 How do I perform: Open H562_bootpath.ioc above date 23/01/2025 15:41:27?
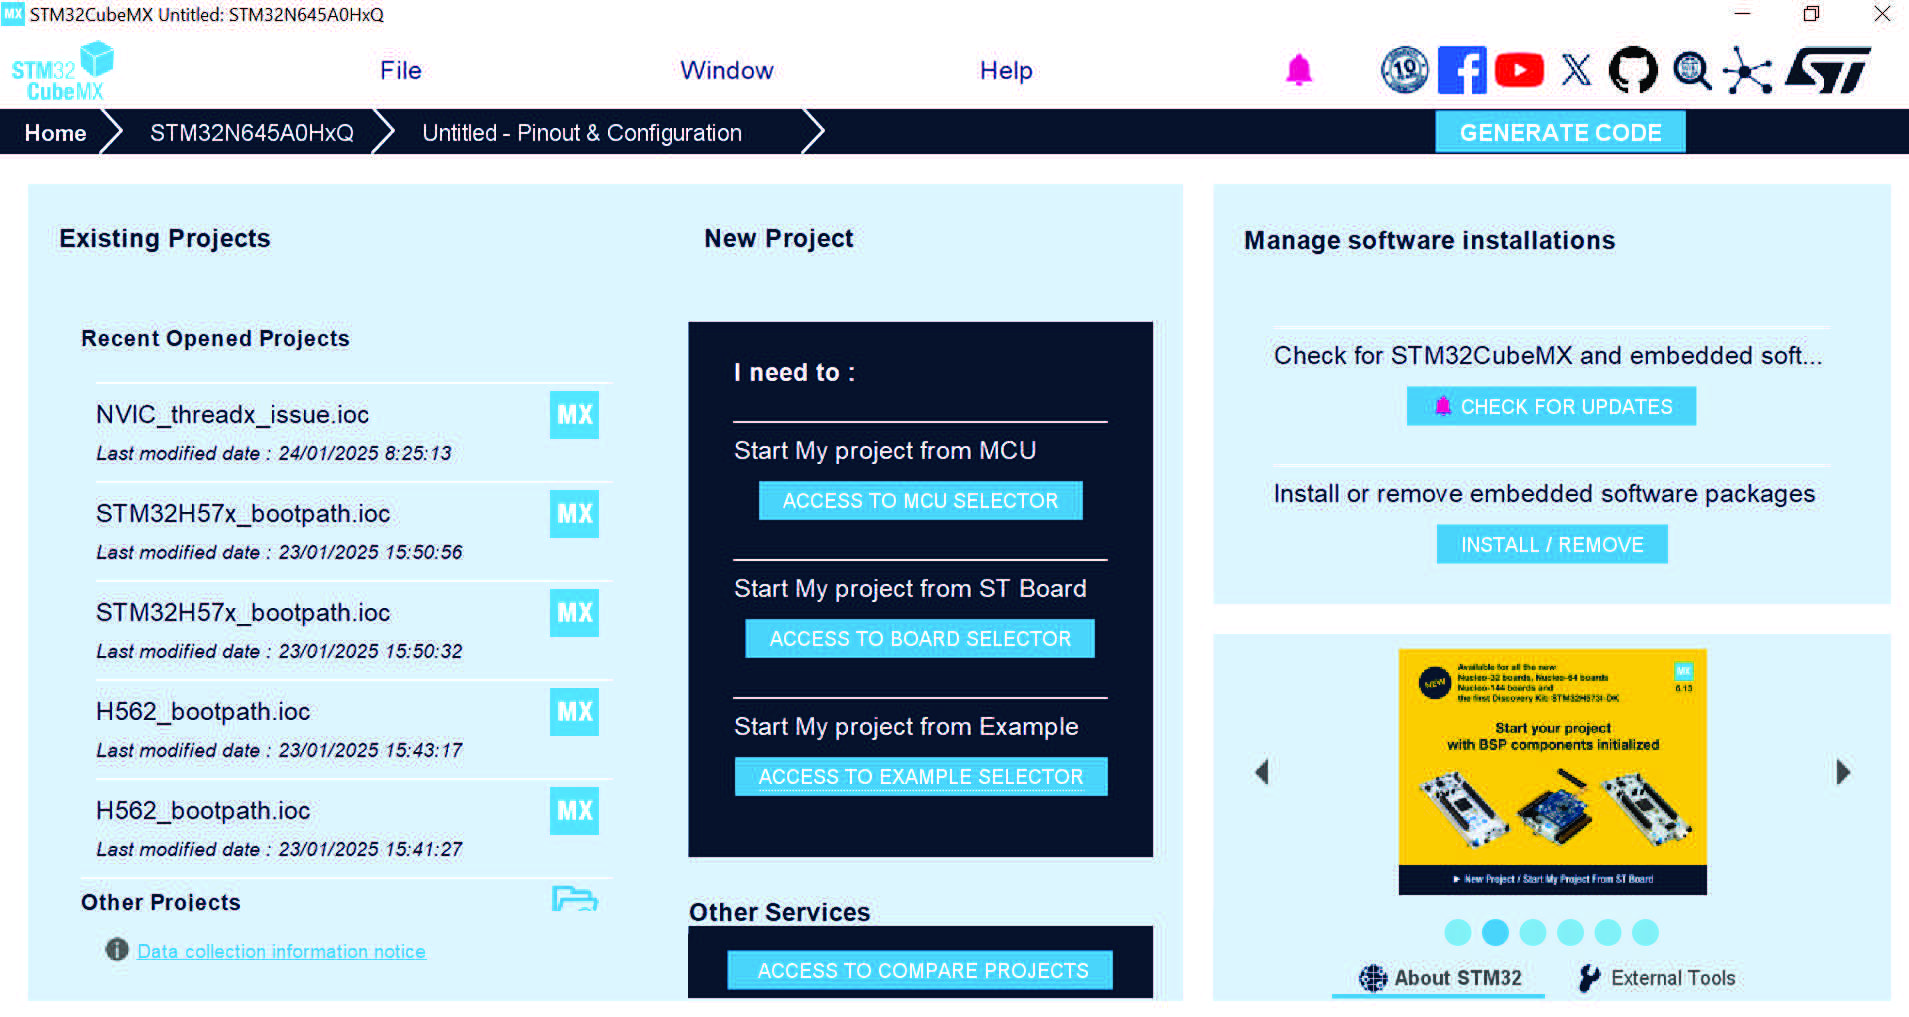(203, 811)
